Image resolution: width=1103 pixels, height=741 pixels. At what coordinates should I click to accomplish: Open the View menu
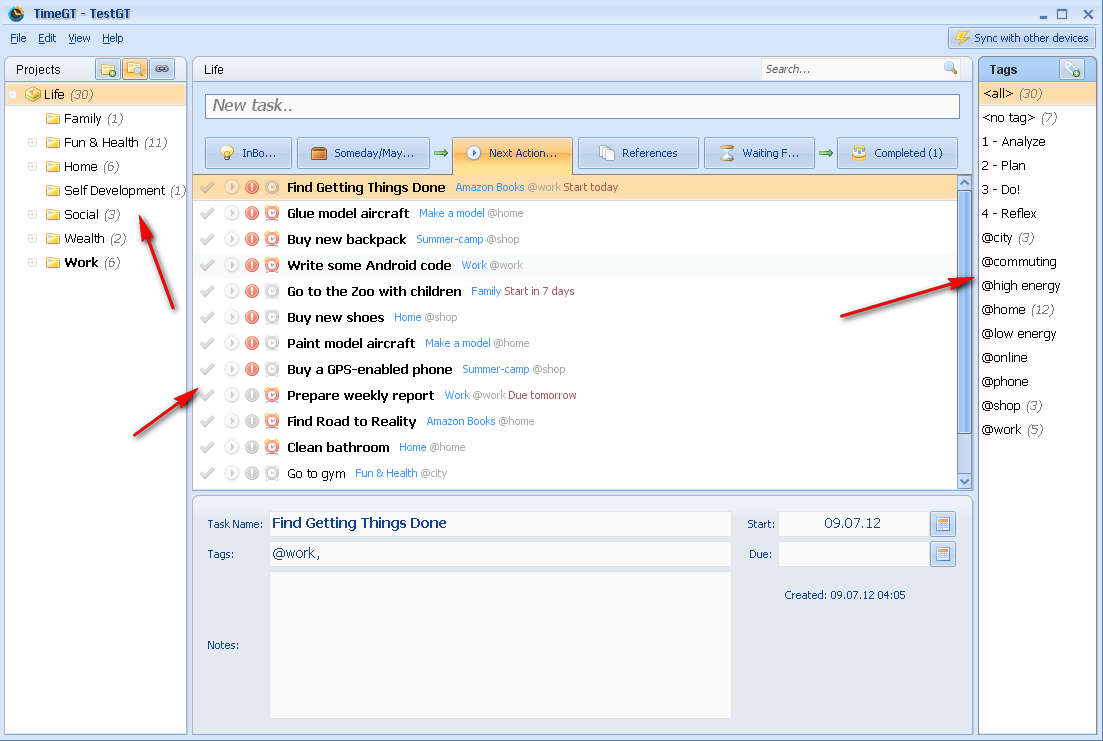[x=79, y=38]
